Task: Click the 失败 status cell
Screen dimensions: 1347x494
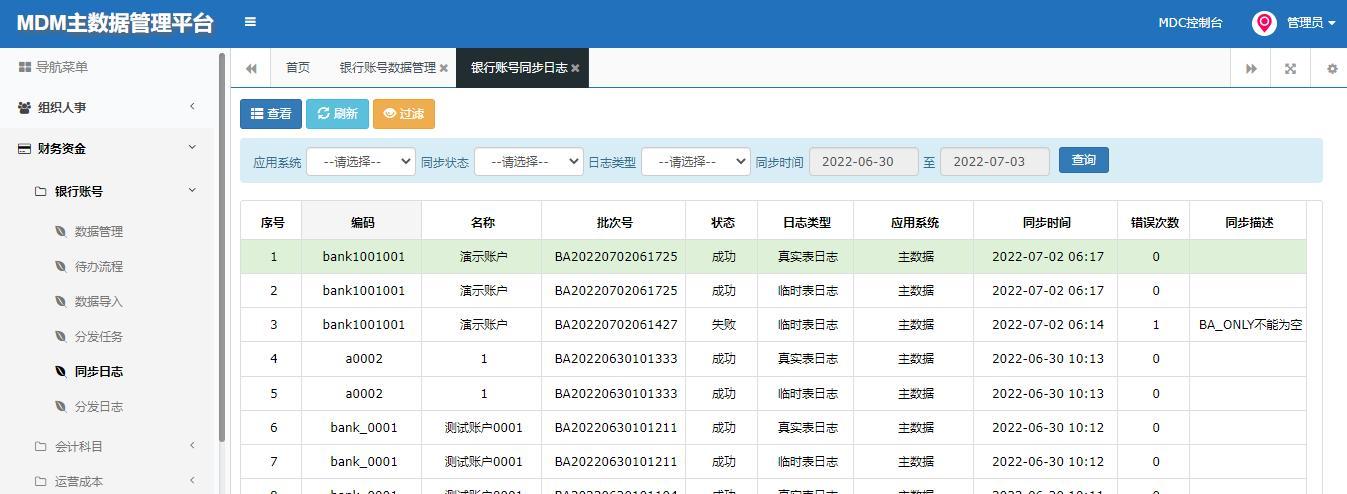Action: [722, 324]
